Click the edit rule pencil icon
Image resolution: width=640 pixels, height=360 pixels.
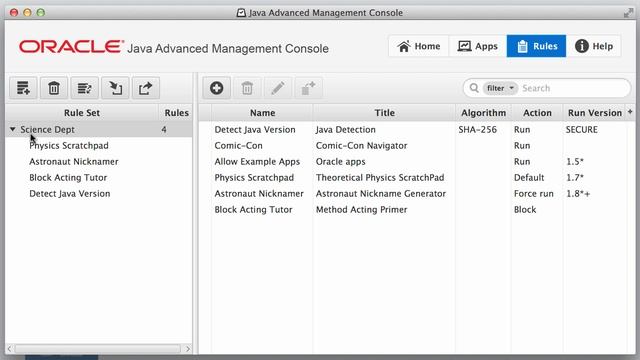tap(278, 88)
